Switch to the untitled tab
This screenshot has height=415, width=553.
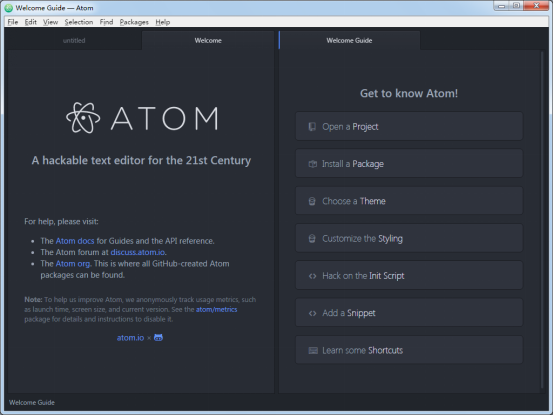point(74,41)
